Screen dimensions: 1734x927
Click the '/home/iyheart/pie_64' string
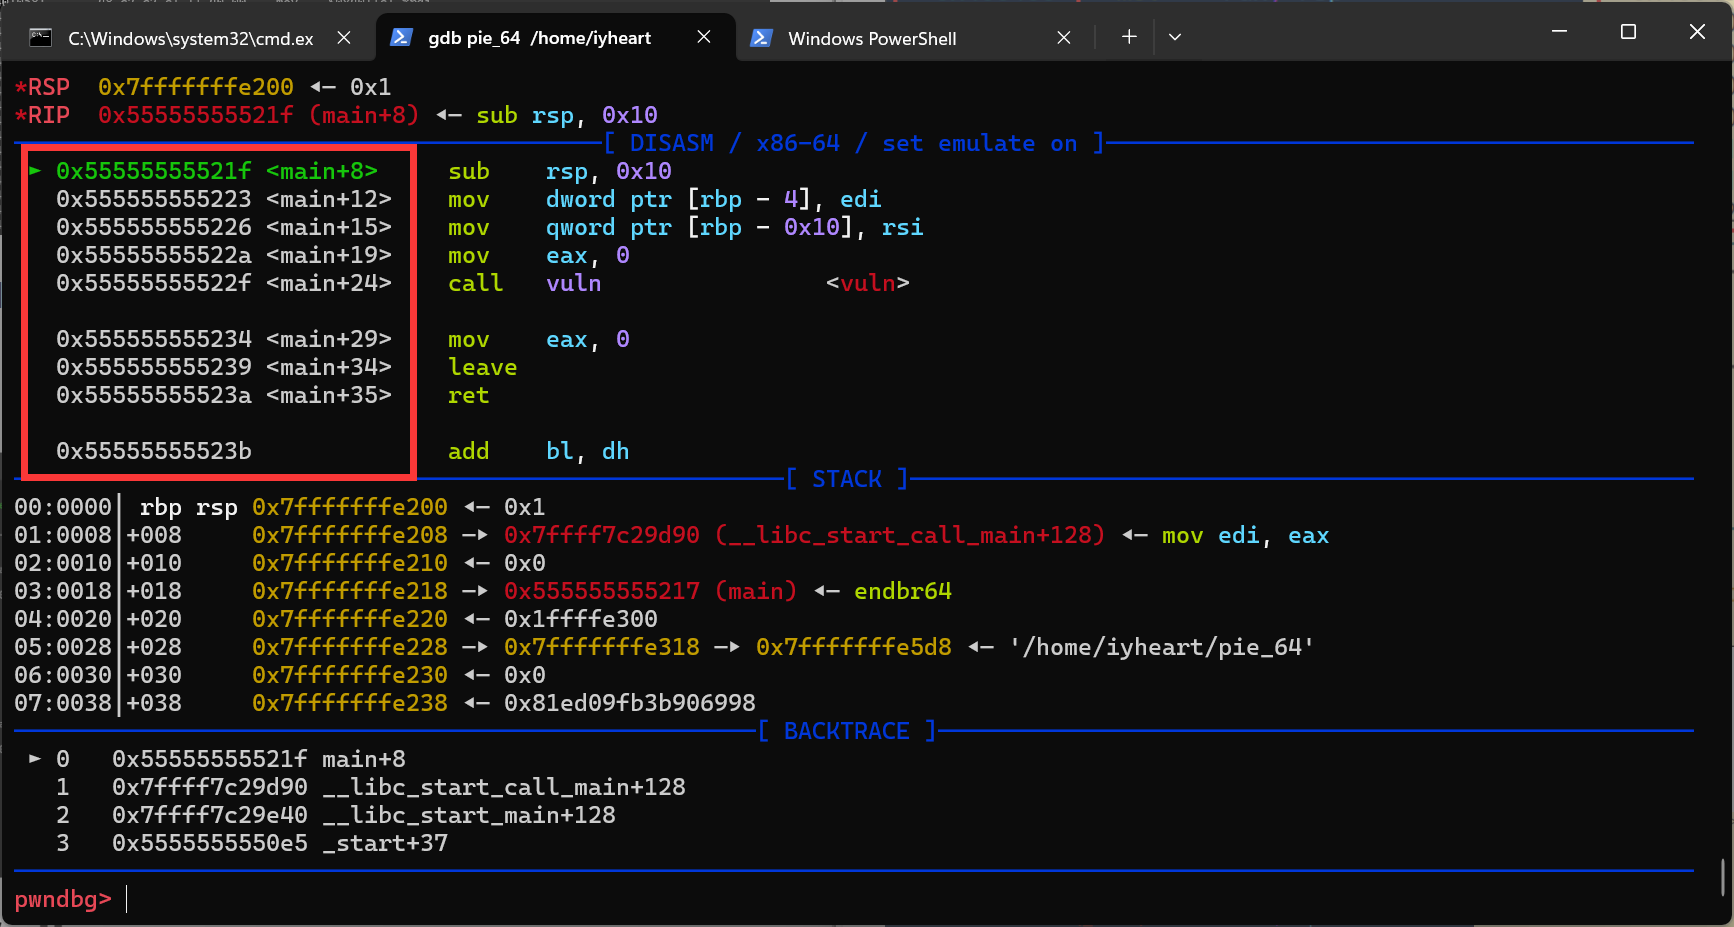tap(1162, 647)
